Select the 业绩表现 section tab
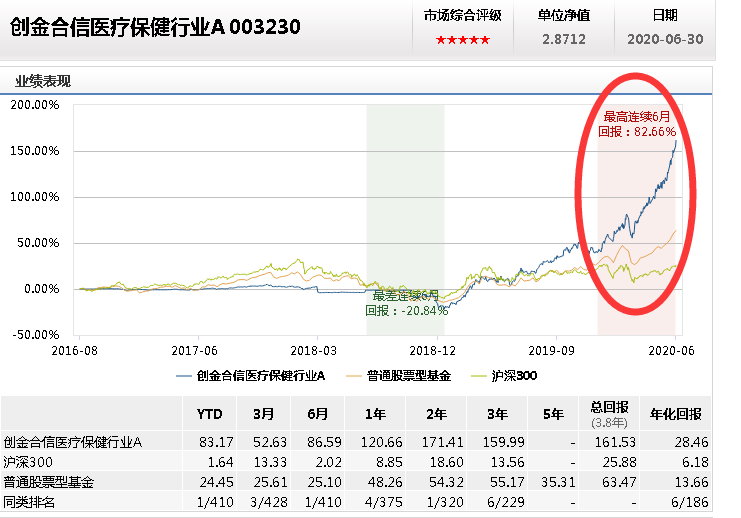The width and height of the screenshot is (741, 518). coord(43,81)
